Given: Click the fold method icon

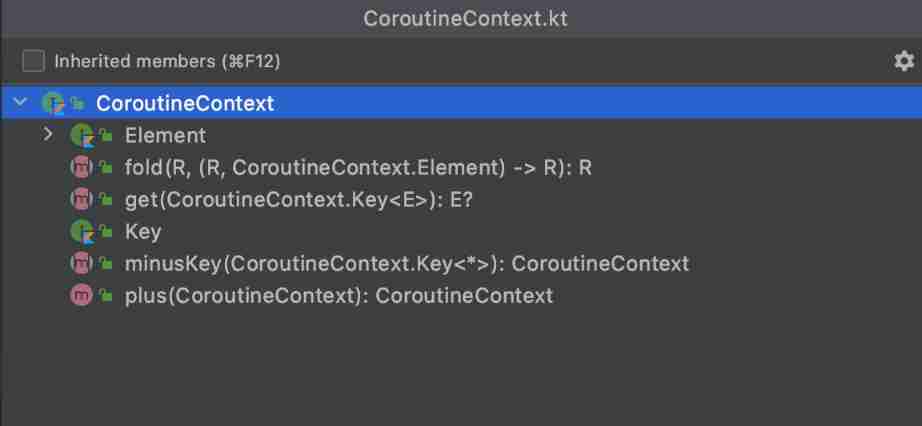Looking at the screenshot, I should coord(81,167).
